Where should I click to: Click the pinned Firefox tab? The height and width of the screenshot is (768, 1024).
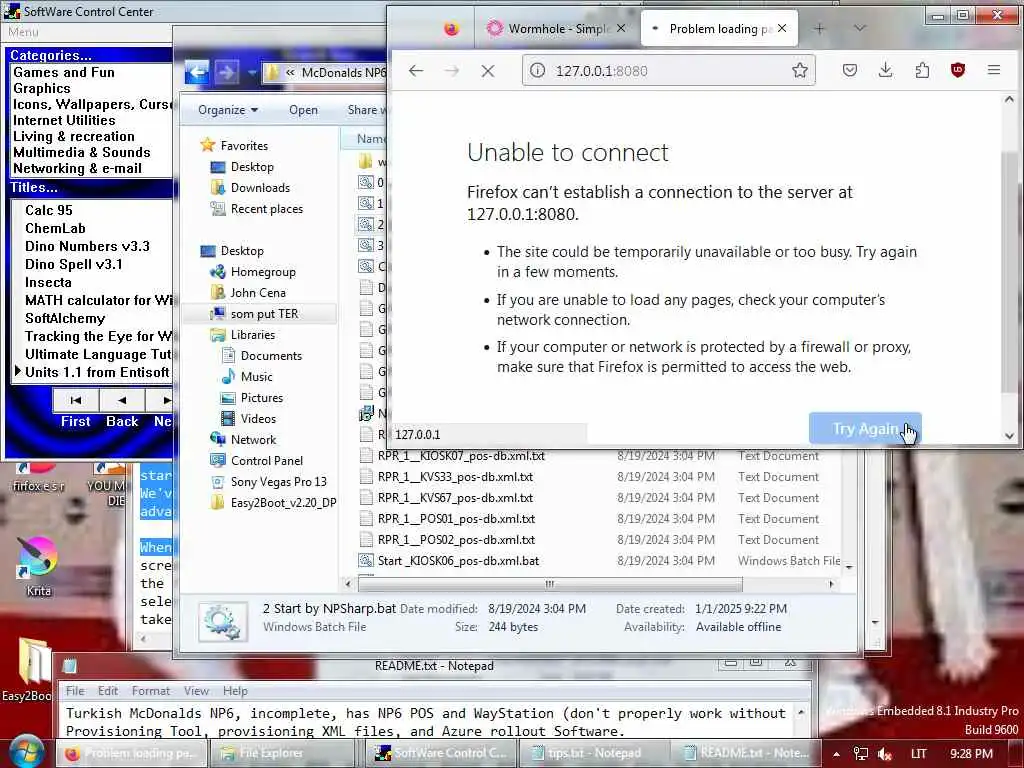451,29
